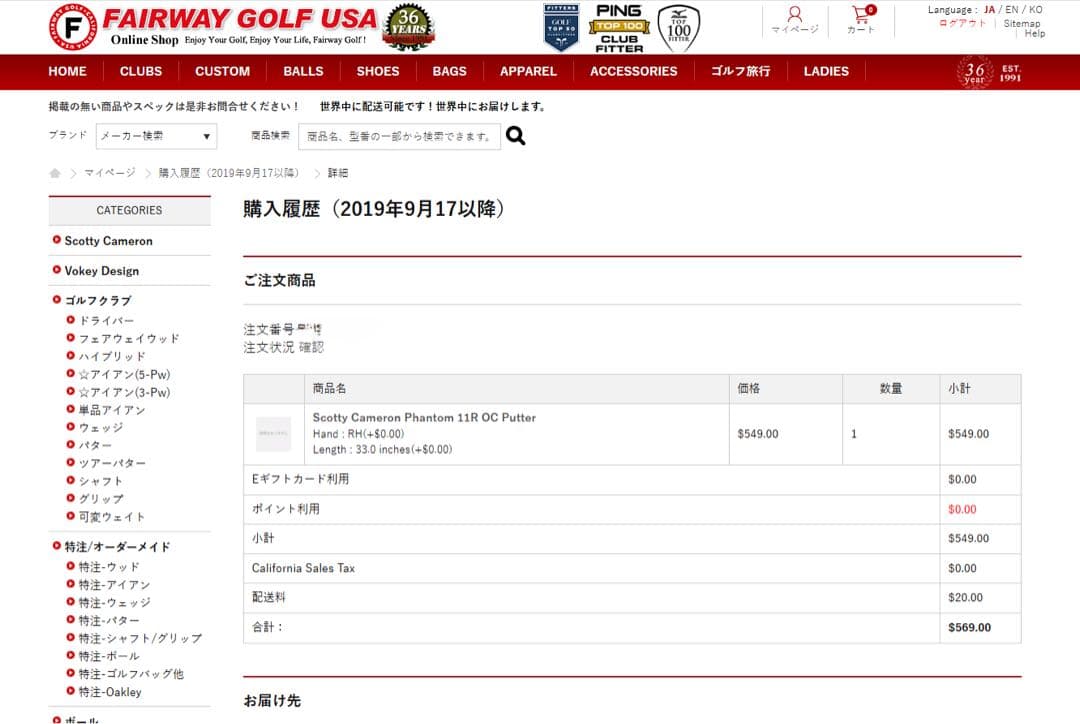The width and height of the screenshot is (1080, 724).
Task: Select the シャフト subcategory
Action: (101, 481)
